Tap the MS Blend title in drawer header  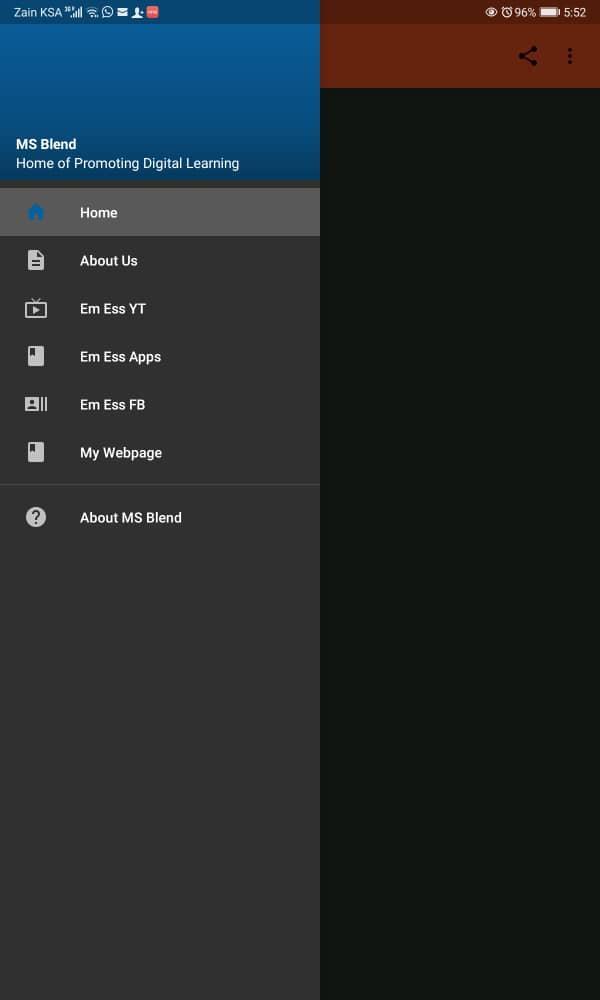click(x=46, y=144)
